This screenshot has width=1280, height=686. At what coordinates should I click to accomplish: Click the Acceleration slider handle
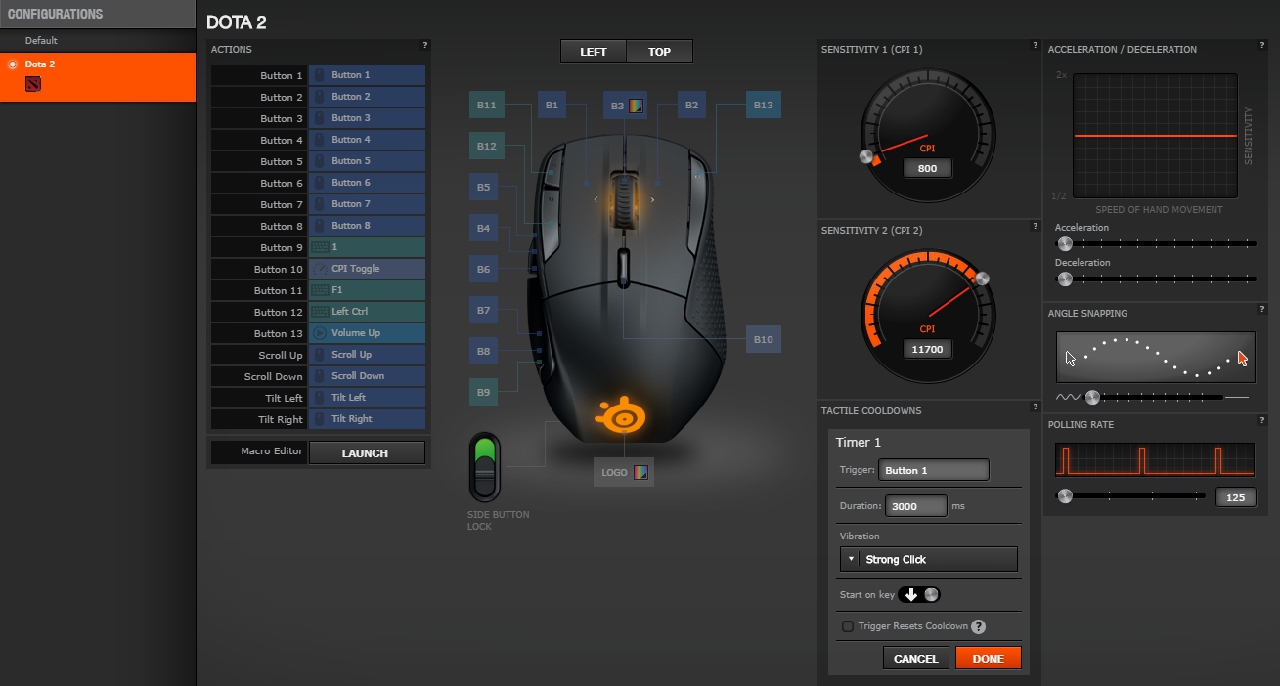[x=1065, y=243]
